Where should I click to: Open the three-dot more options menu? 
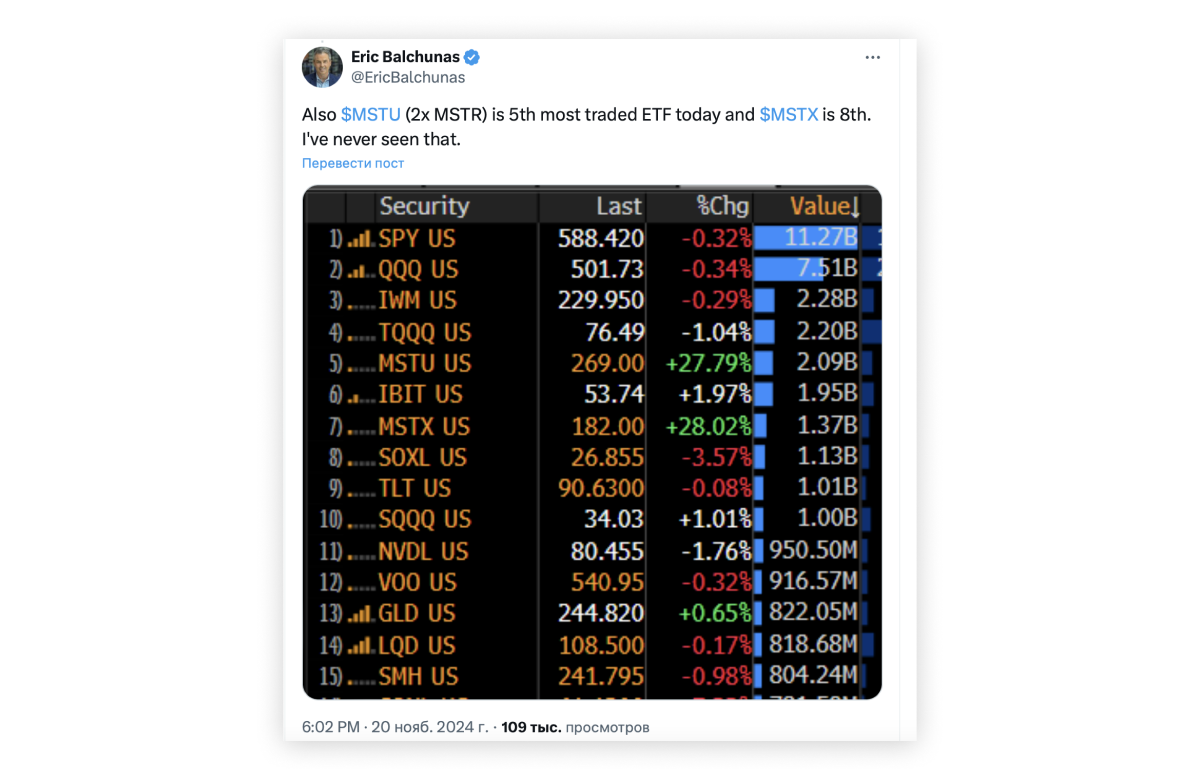tap(873, 58)
